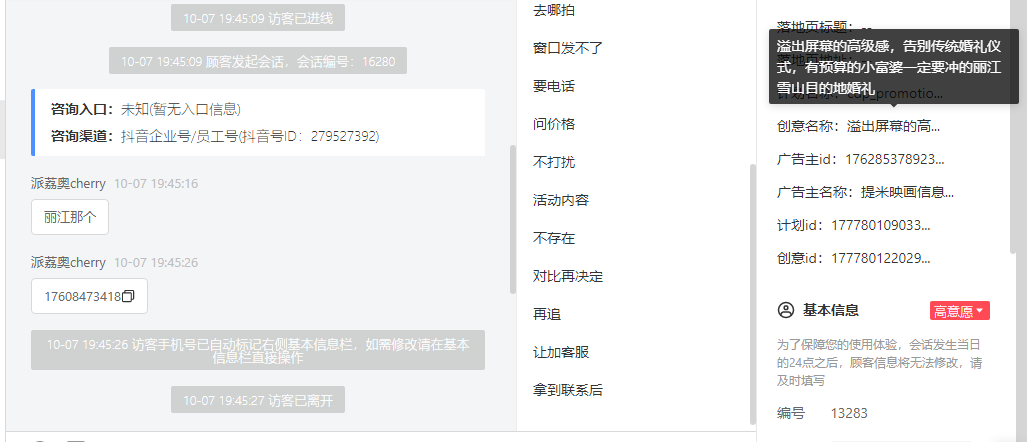Image resolution: width=1027 pixels, height=442 pixels.
Task: Click the 广告主名称 提米映画 field
Action: [x=865, y=192]
